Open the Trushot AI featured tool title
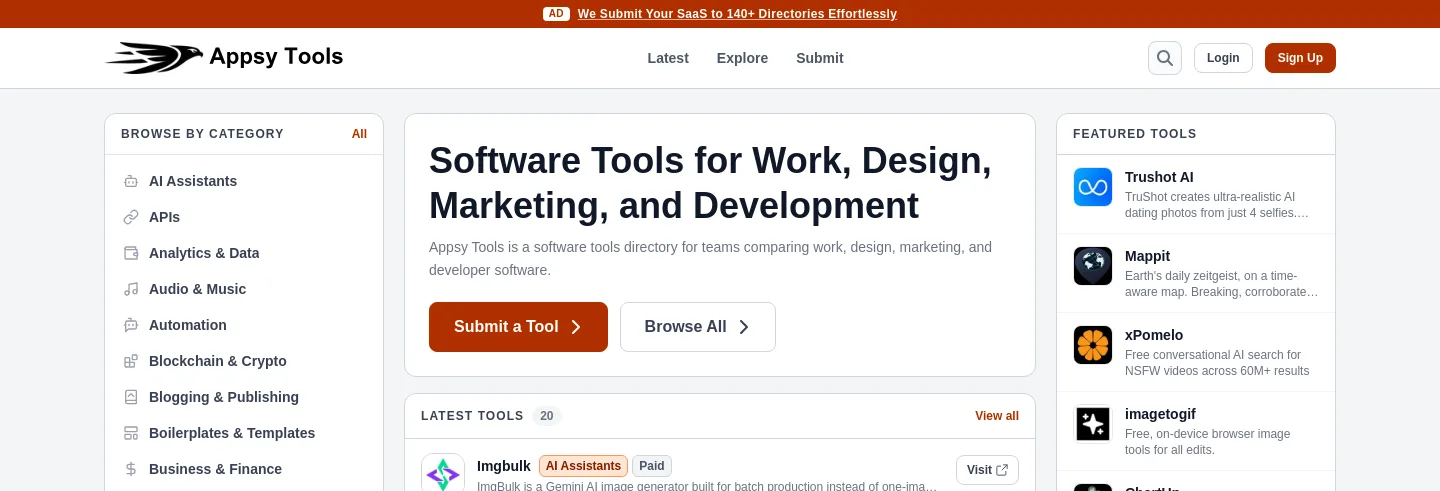1440x491 pixels. click(1159, 177)
